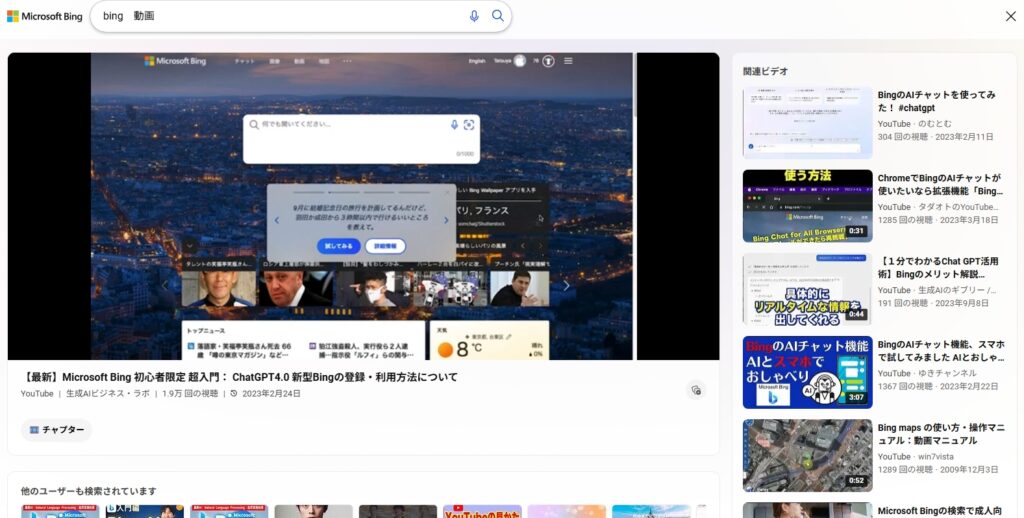The image size is (1024, 518).
Task: Select the "1分でわかるChat GPT活用術" video title
Action: click(938, 267)
